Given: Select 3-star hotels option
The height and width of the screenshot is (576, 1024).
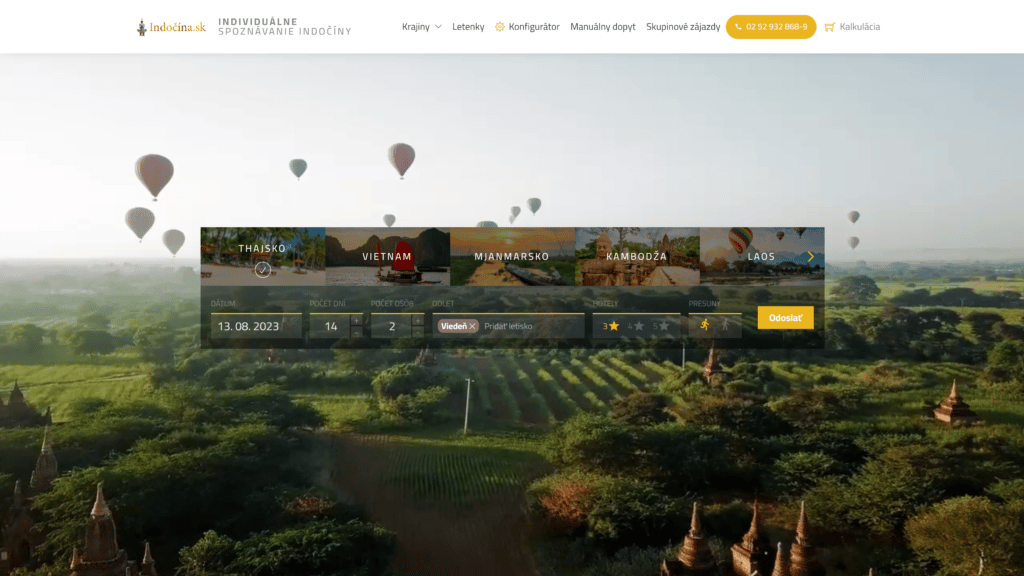Looking at the screenshot, I should click(611, 326).
